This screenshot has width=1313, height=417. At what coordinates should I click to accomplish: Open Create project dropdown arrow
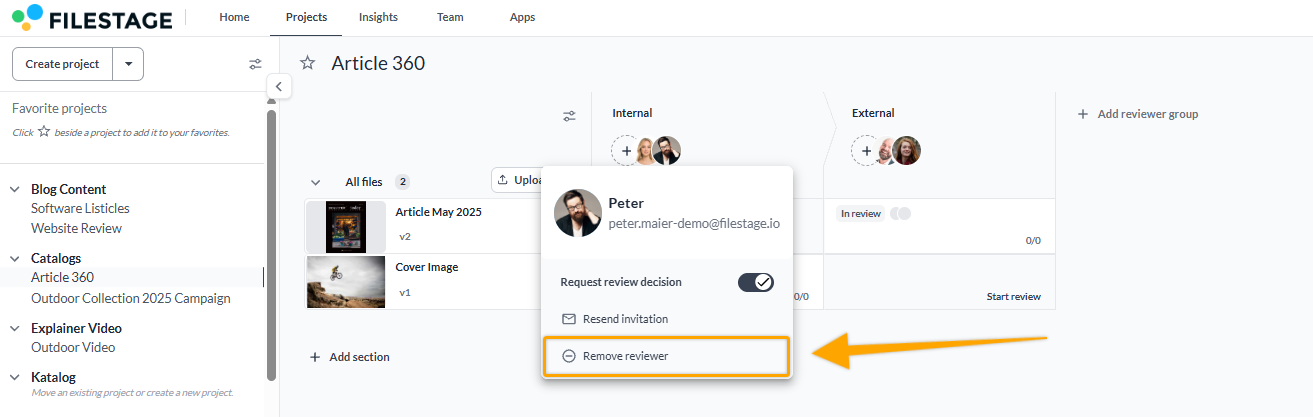point(128,64)
